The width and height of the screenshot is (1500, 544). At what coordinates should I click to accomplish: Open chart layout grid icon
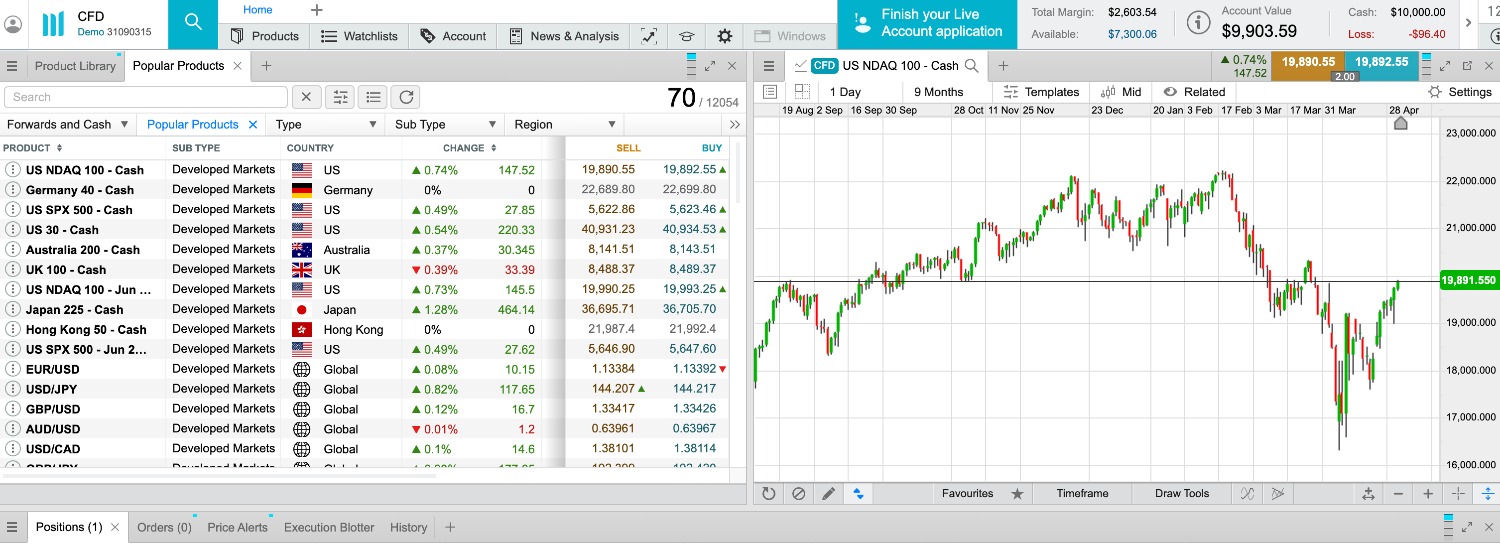click(x=802, y=91)
